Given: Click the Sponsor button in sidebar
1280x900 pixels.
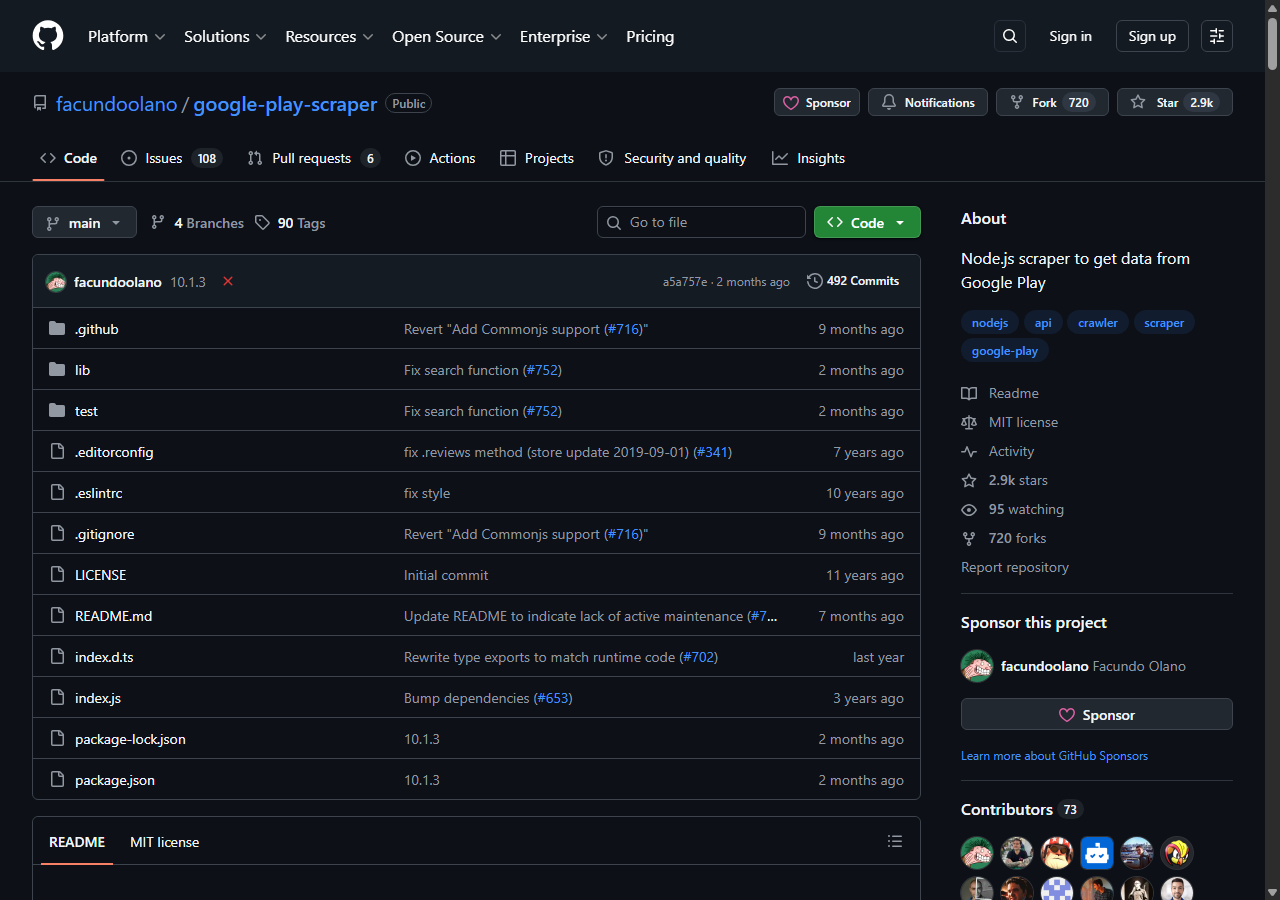Looking at the screenshot, I should point(1097,715).
